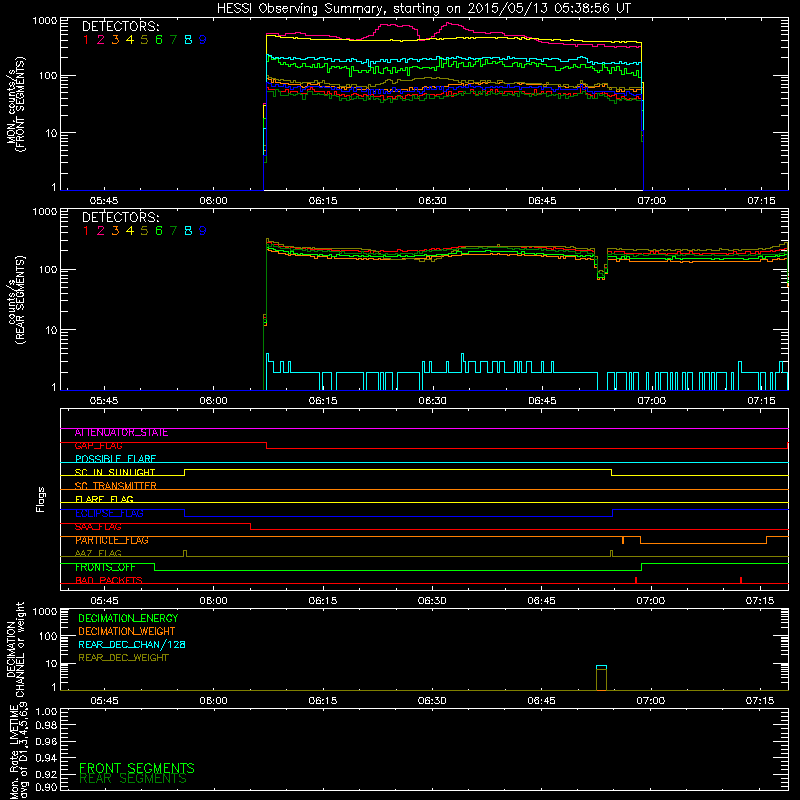Click DETECTORS: heading in front segments plot
This screenshot has height=800, width=800.
(x=120, y=27)
